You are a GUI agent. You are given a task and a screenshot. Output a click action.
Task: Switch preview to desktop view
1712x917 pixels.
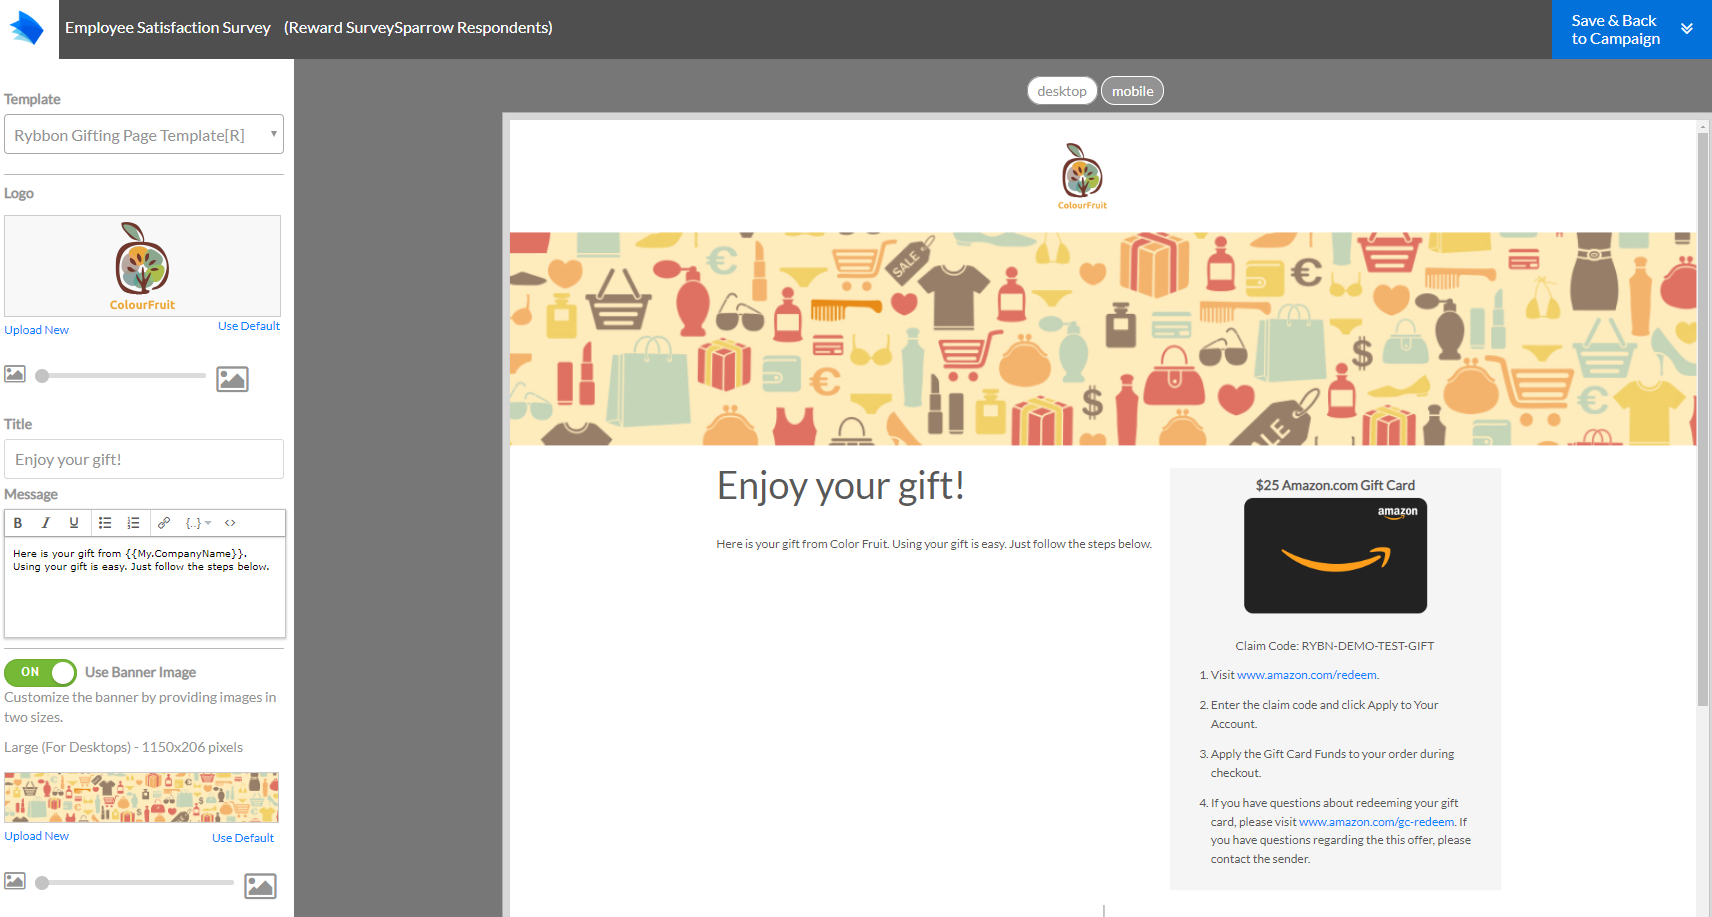[1062, 91]
